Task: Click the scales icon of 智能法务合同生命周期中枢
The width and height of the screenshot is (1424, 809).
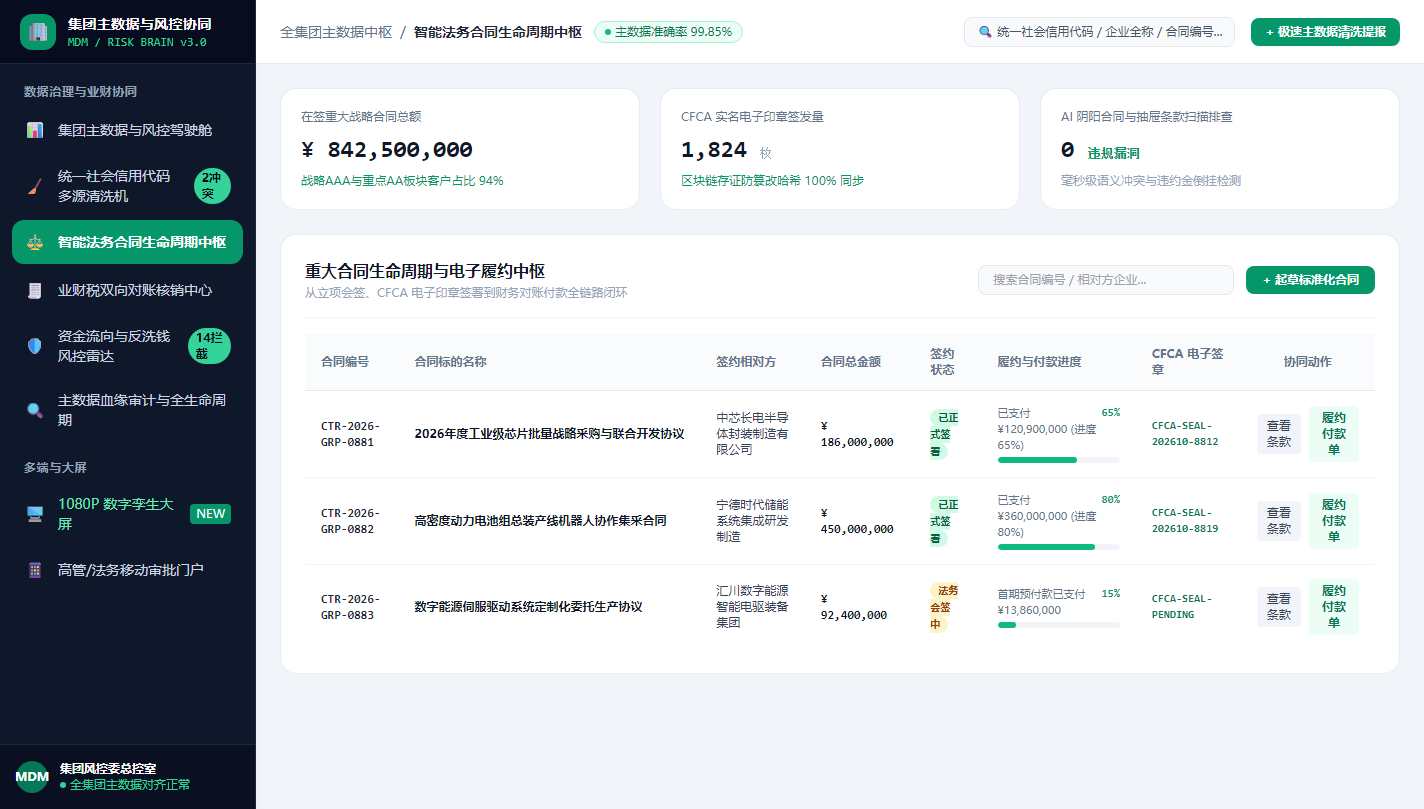Action: tap(35, 242)
